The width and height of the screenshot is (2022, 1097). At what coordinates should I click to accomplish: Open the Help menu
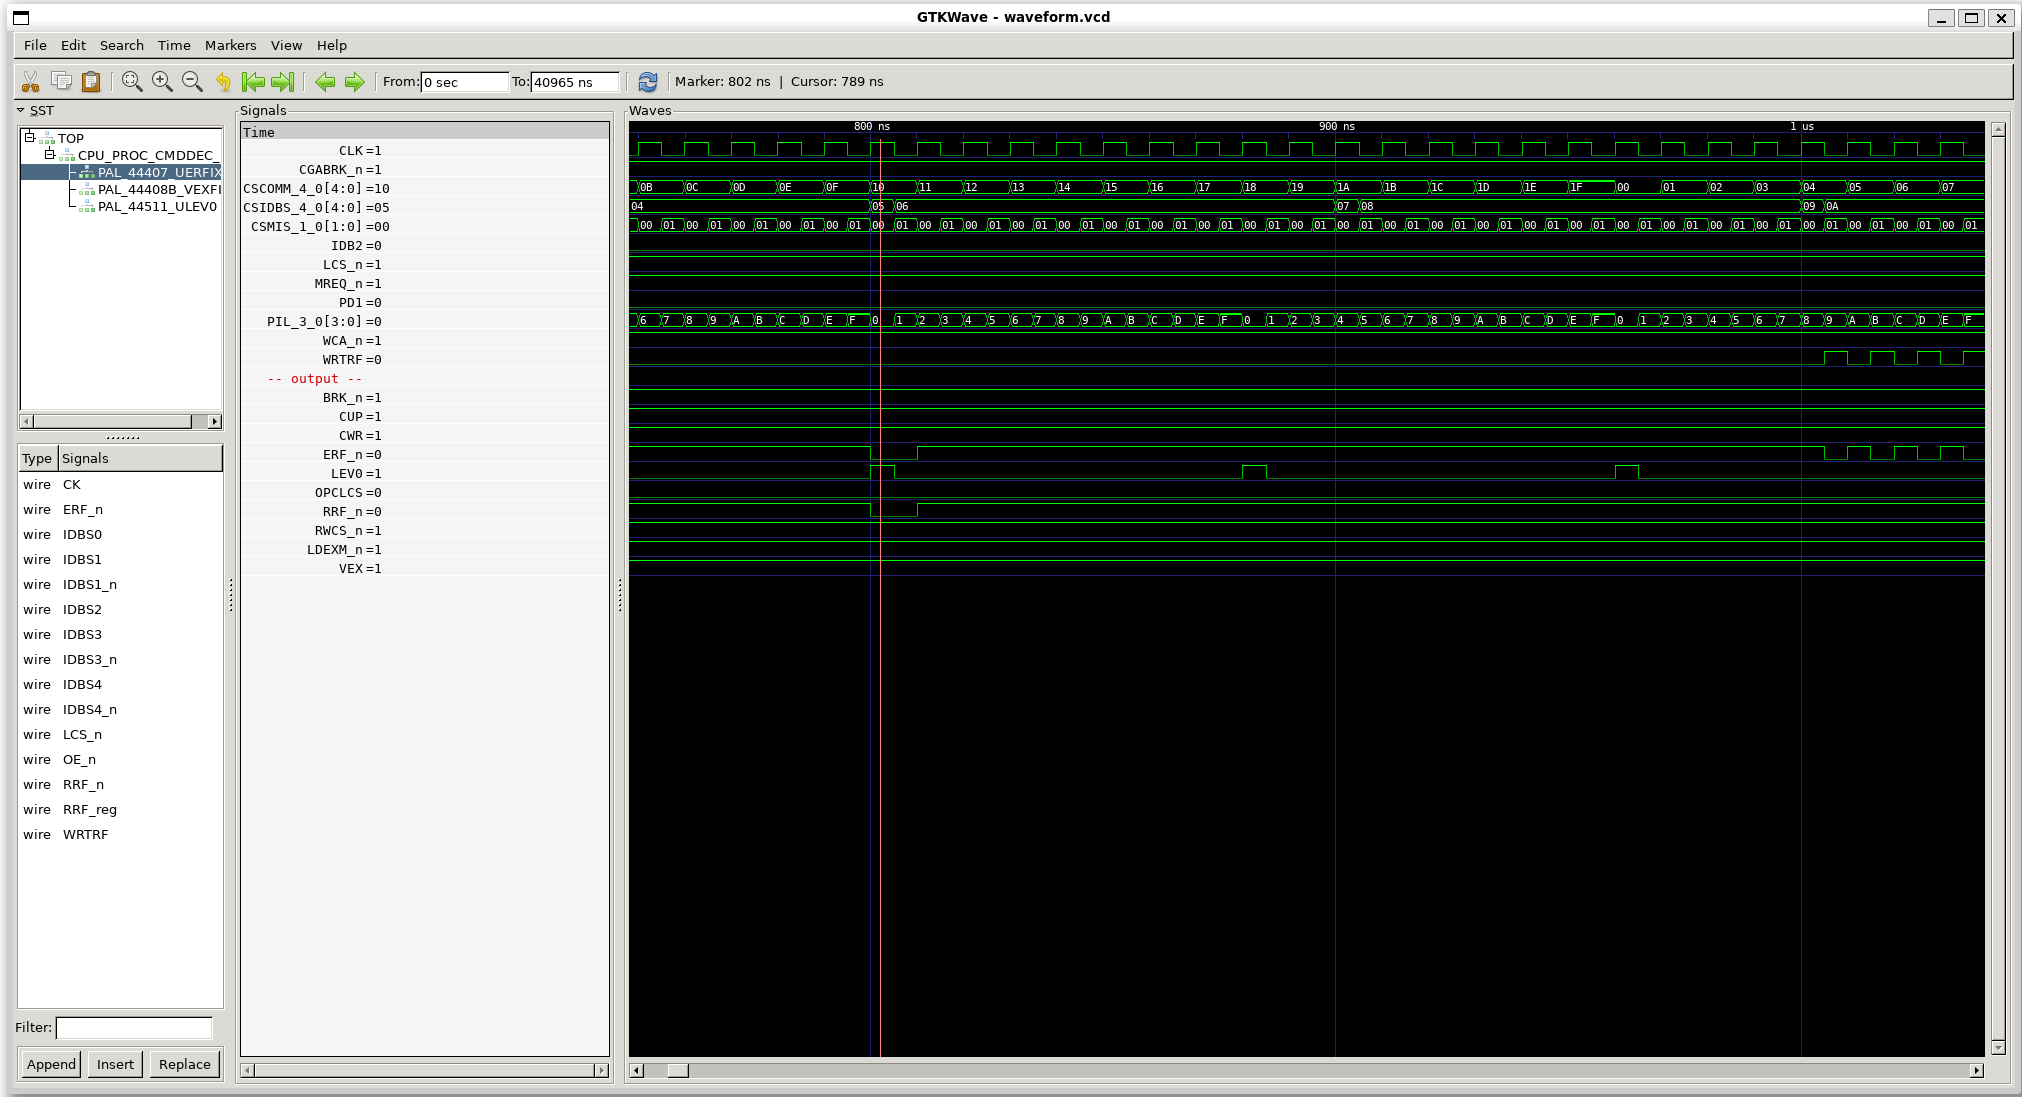coord(332,45)
